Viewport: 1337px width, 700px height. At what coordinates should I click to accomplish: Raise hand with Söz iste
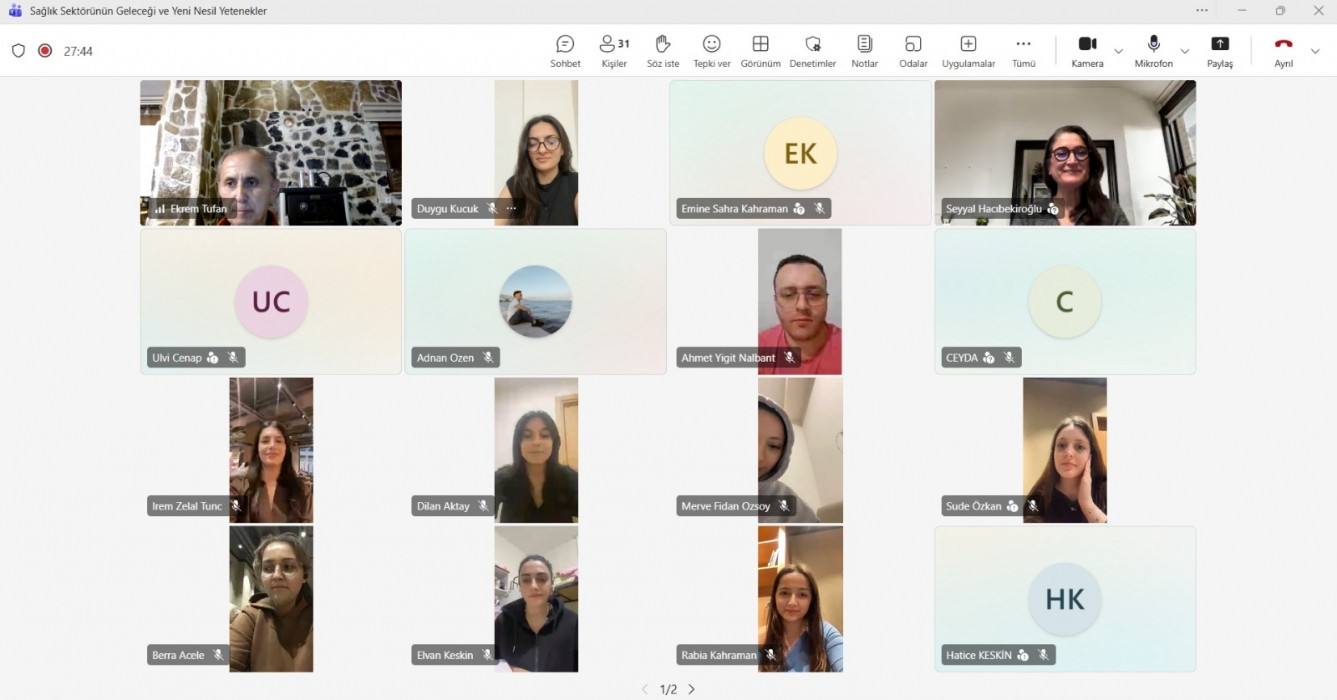tap(662, 50)
